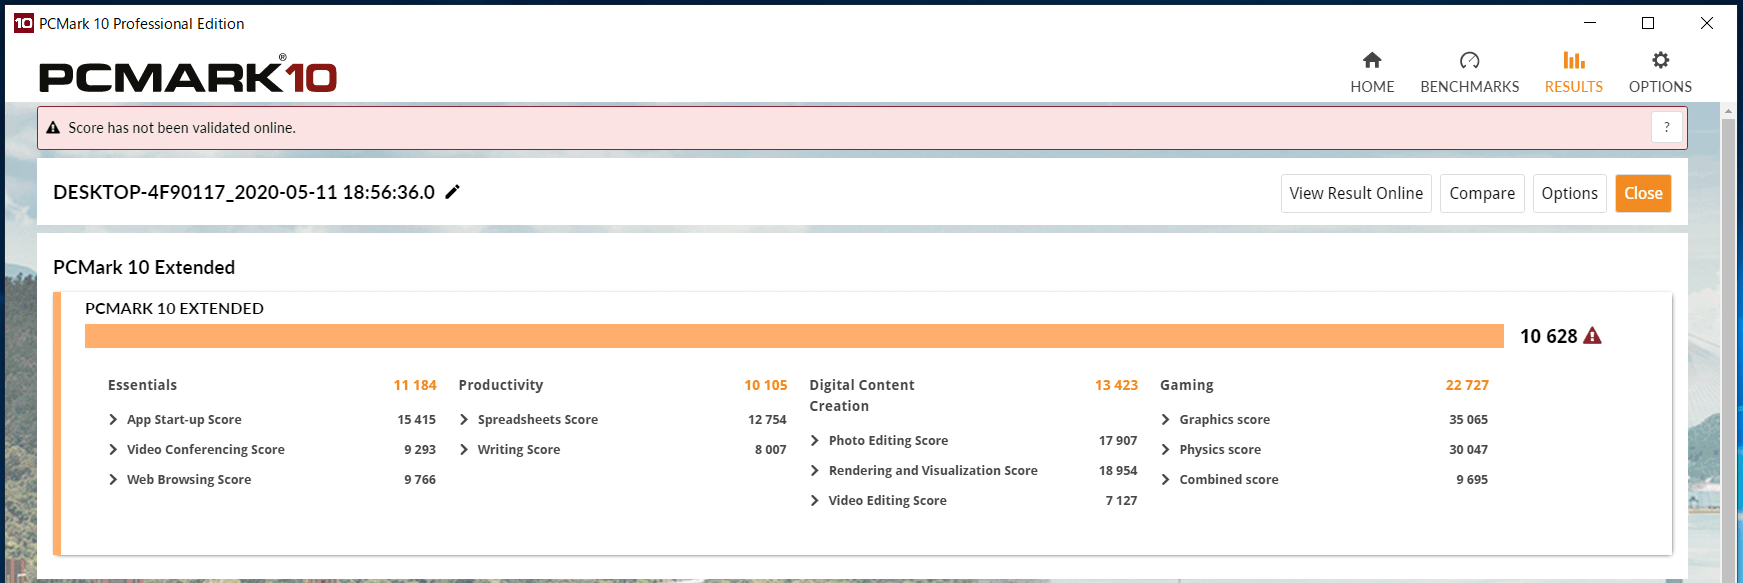
Task: Select the RESULTS tab label
Action: tap(1574, 87)
